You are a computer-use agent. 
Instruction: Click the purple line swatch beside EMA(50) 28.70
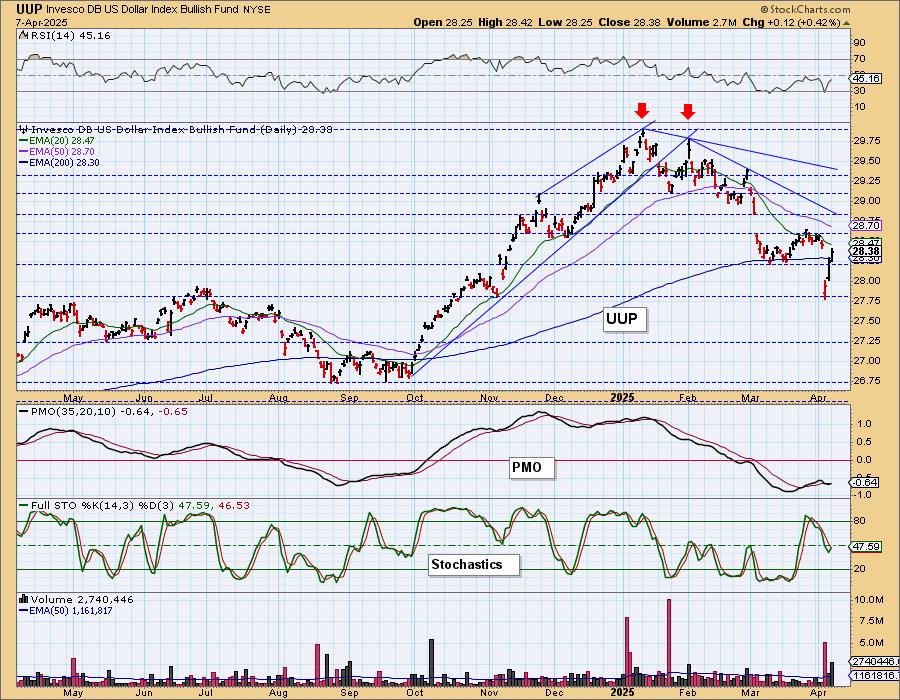[23, 151]
